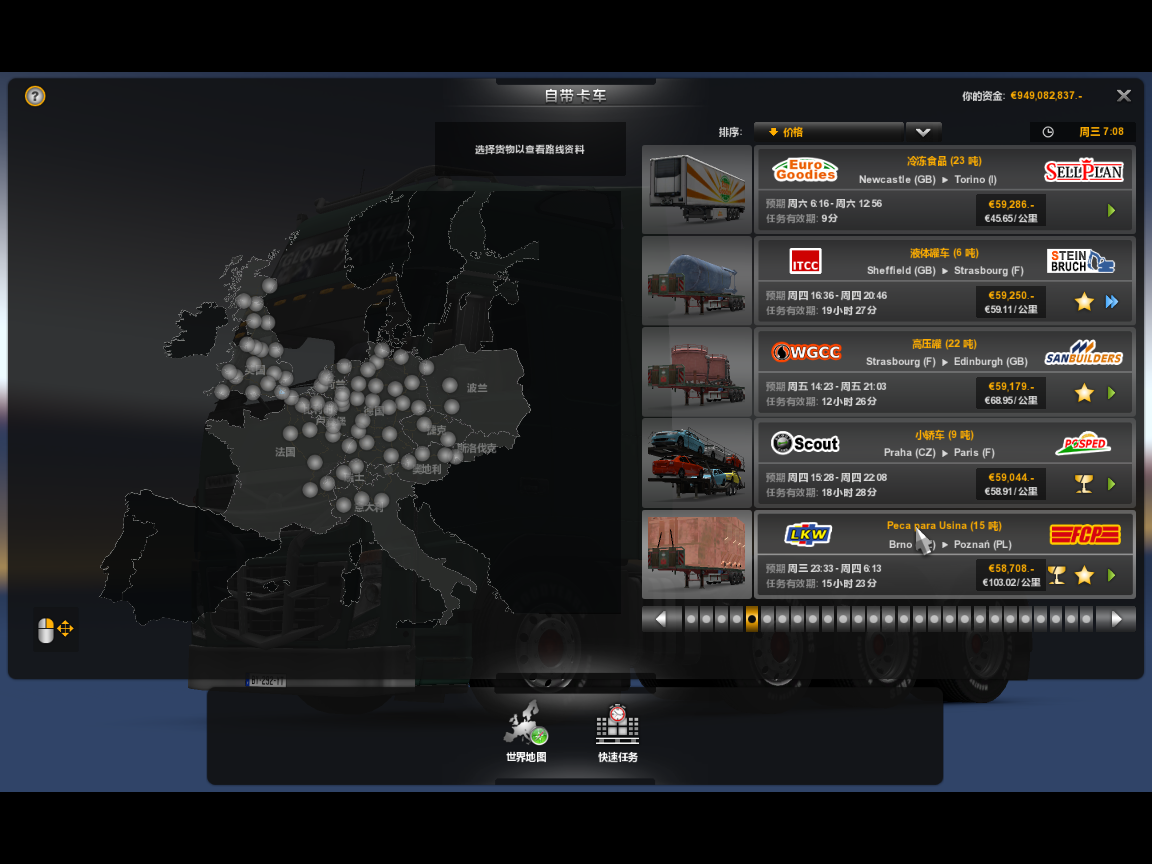Click the green arrow on the Newcastle to Torino job
This screenshot has width=1152, height=864.
(x=1111, y=211)
